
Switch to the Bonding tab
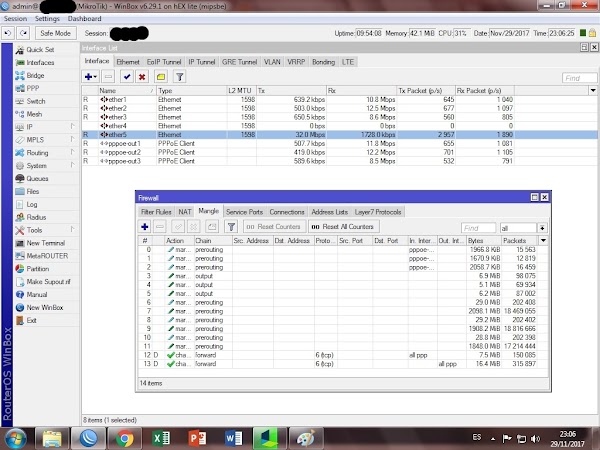(323, 62)
